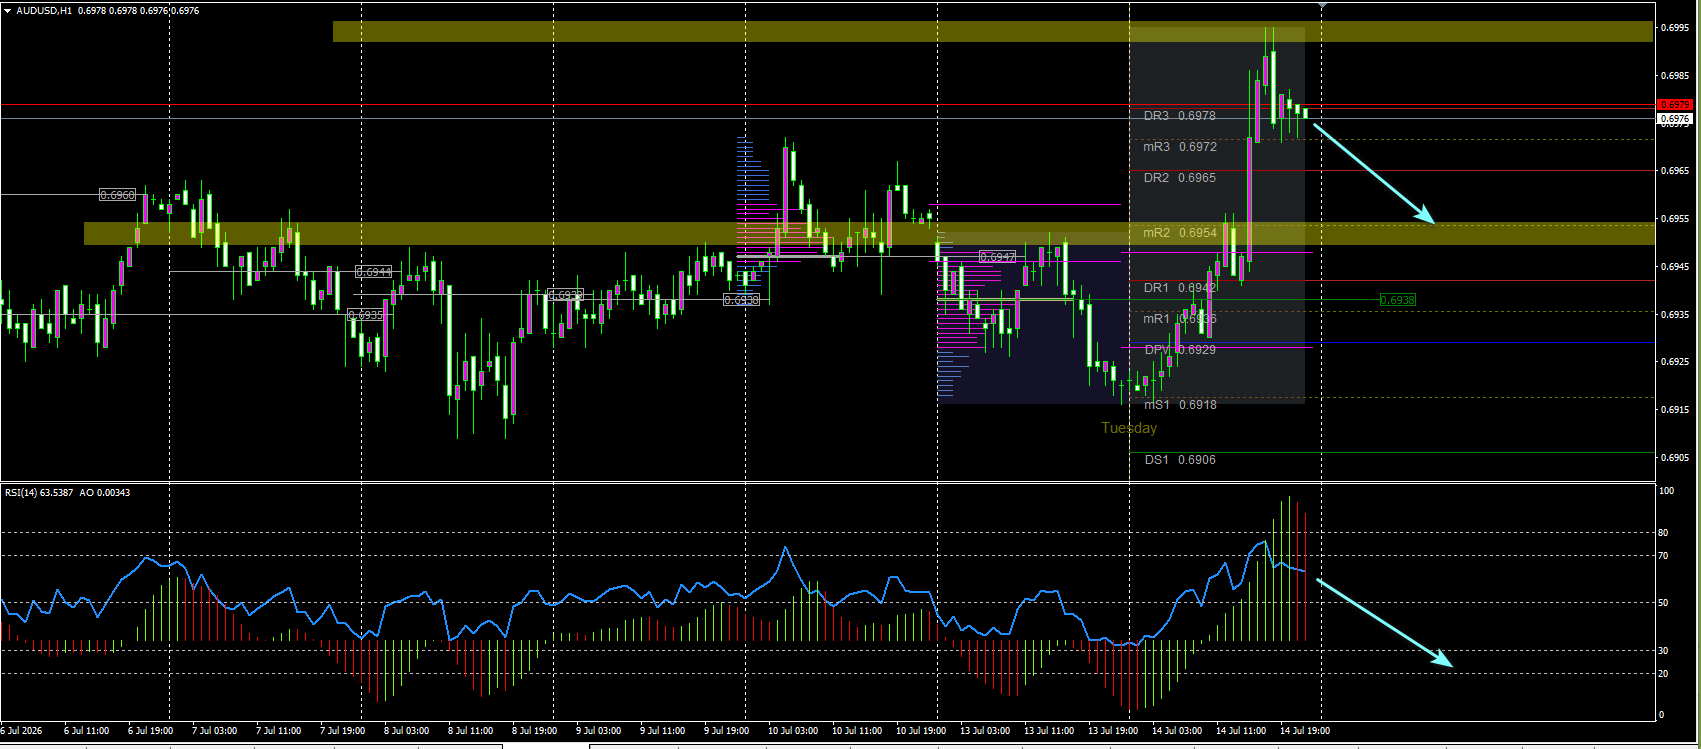Screen dimensions: 1701x749
Task: Select the mS1 0.6918 pivot label
Action: click(x=1180, y=405)
